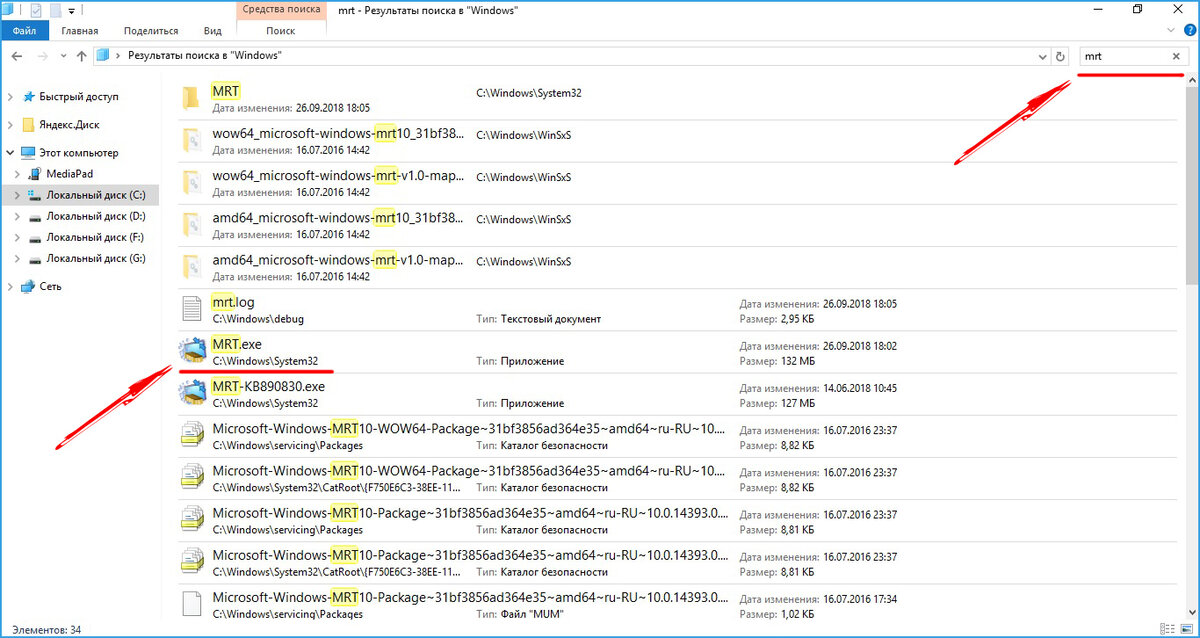The height and width of the screenshot is (638, 1200).
Task: Click icon of the 8,81 КБ catalog in System32\CatRoot
Action: pyautogui.click(x=191, y=561)
